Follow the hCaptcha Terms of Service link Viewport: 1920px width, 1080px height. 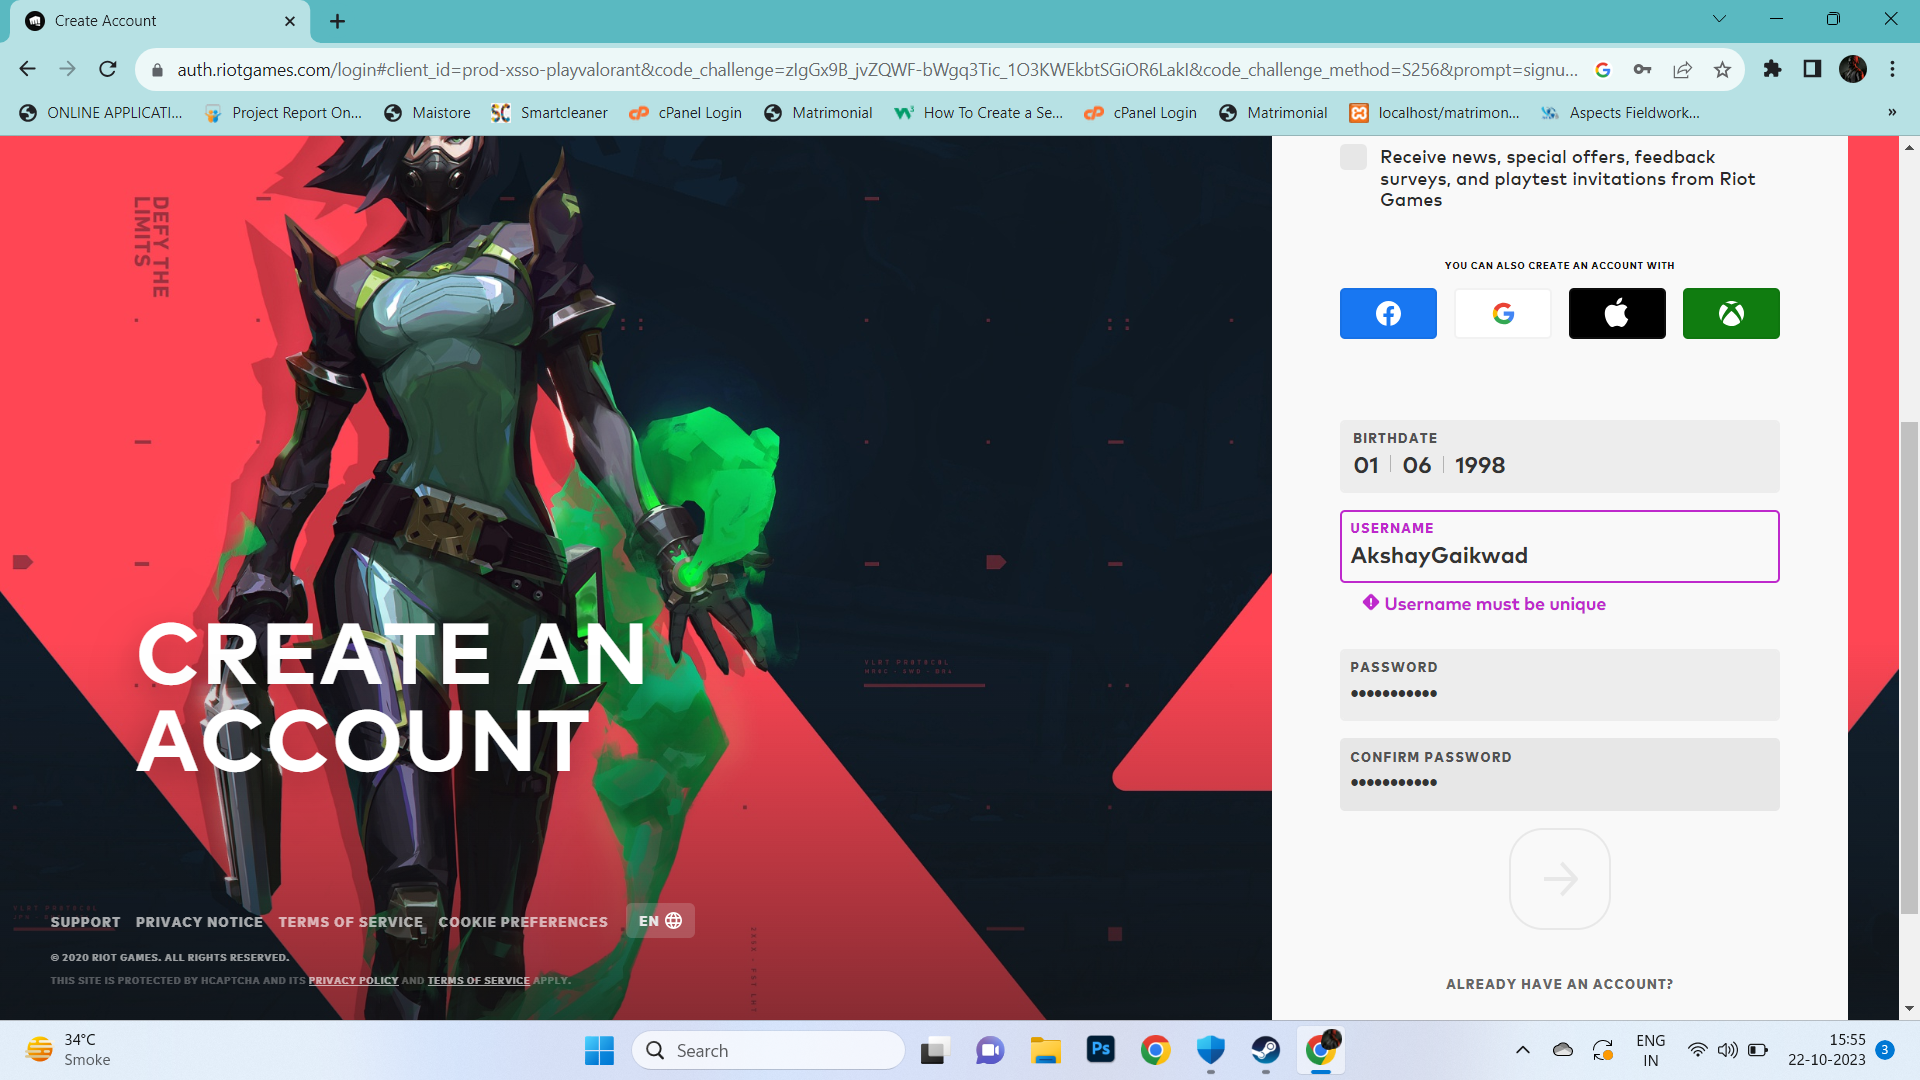478,980
